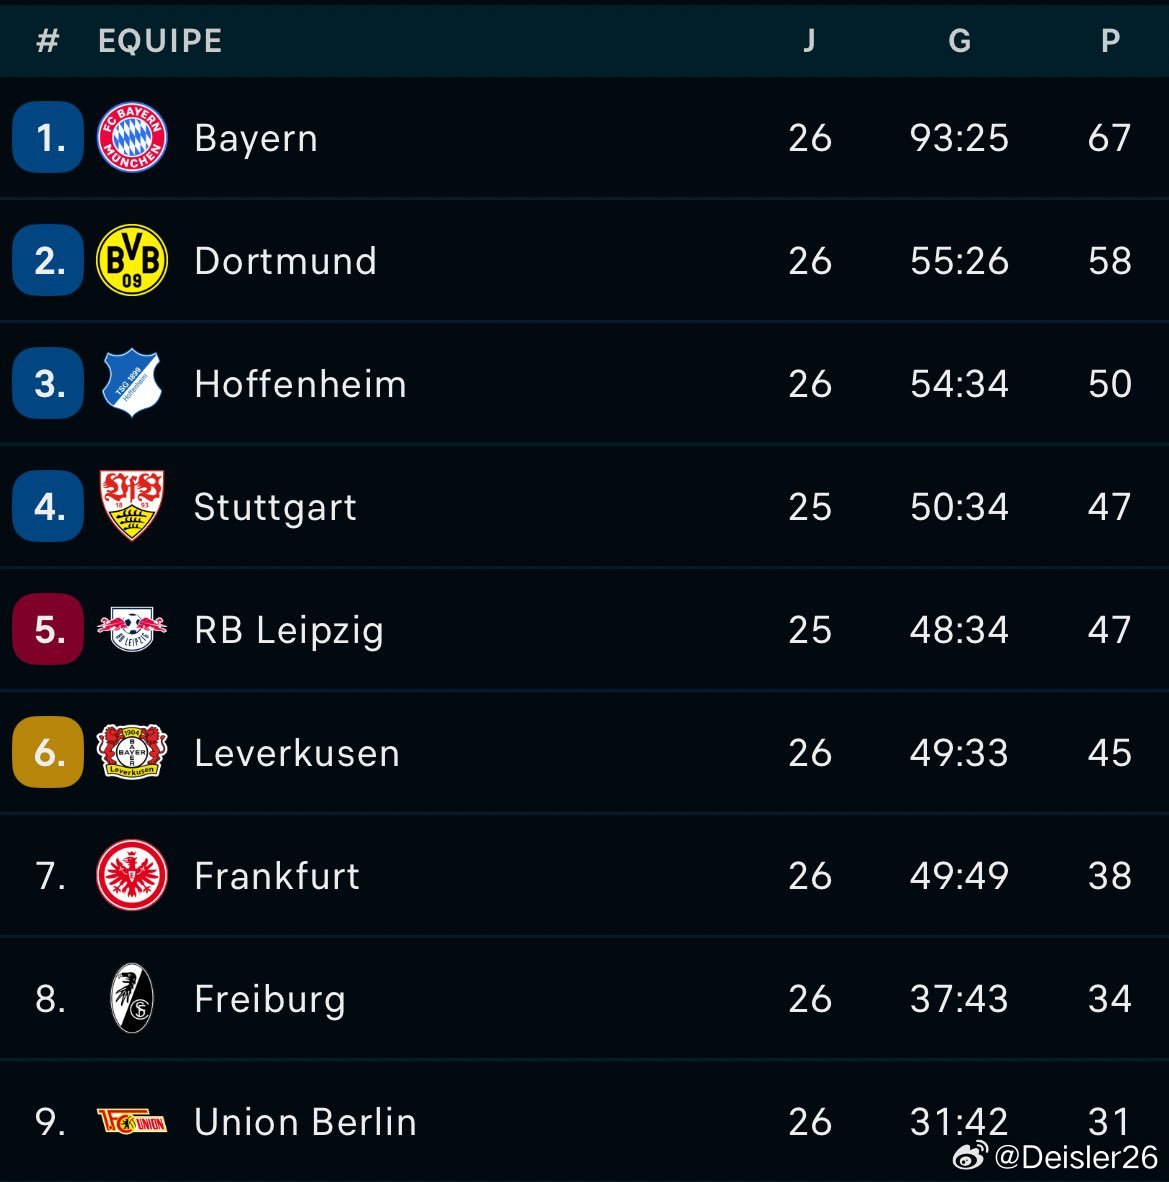The height and width of the screenshot is (1182, 1169).
Task: Click the maroon rank 5 badge
Action: click(x=48, y=629)
